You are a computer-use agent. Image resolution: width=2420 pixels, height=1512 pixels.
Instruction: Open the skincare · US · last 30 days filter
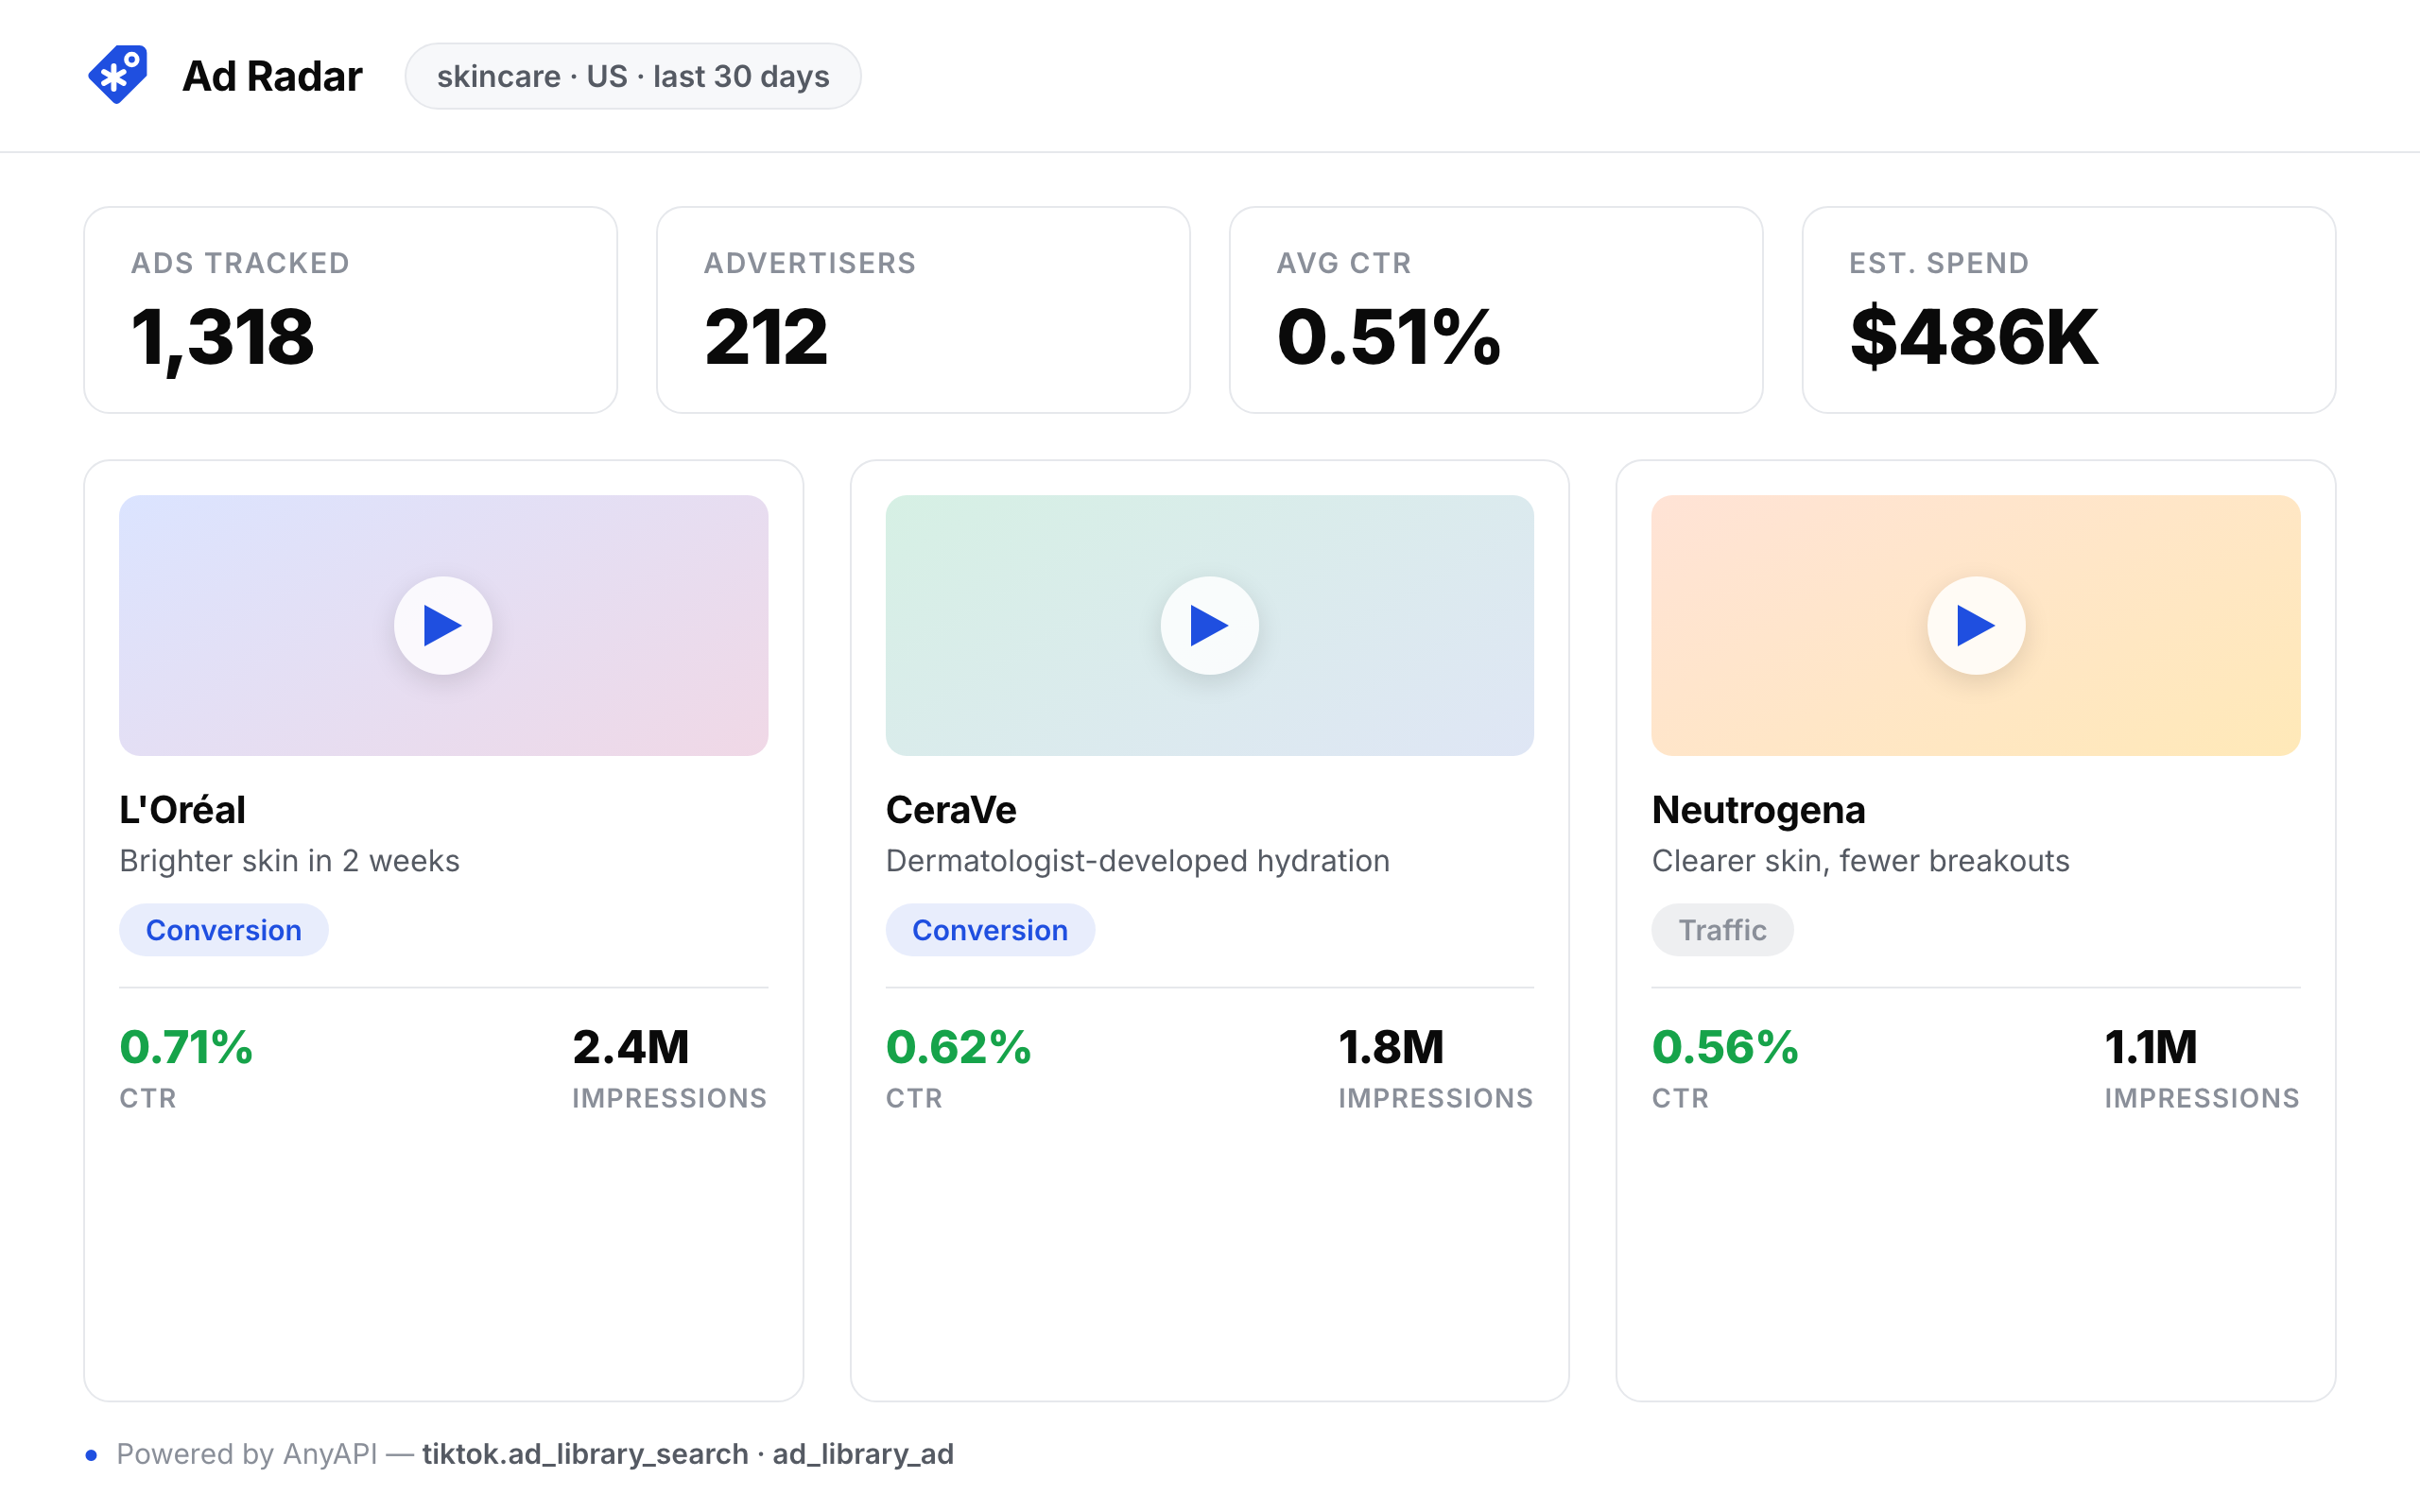point(633,76)
